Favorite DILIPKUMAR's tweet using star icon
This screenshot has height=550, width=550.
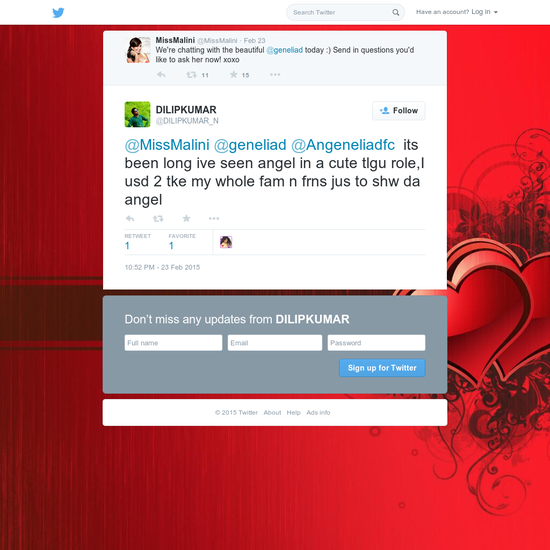[x=186, y=219]
